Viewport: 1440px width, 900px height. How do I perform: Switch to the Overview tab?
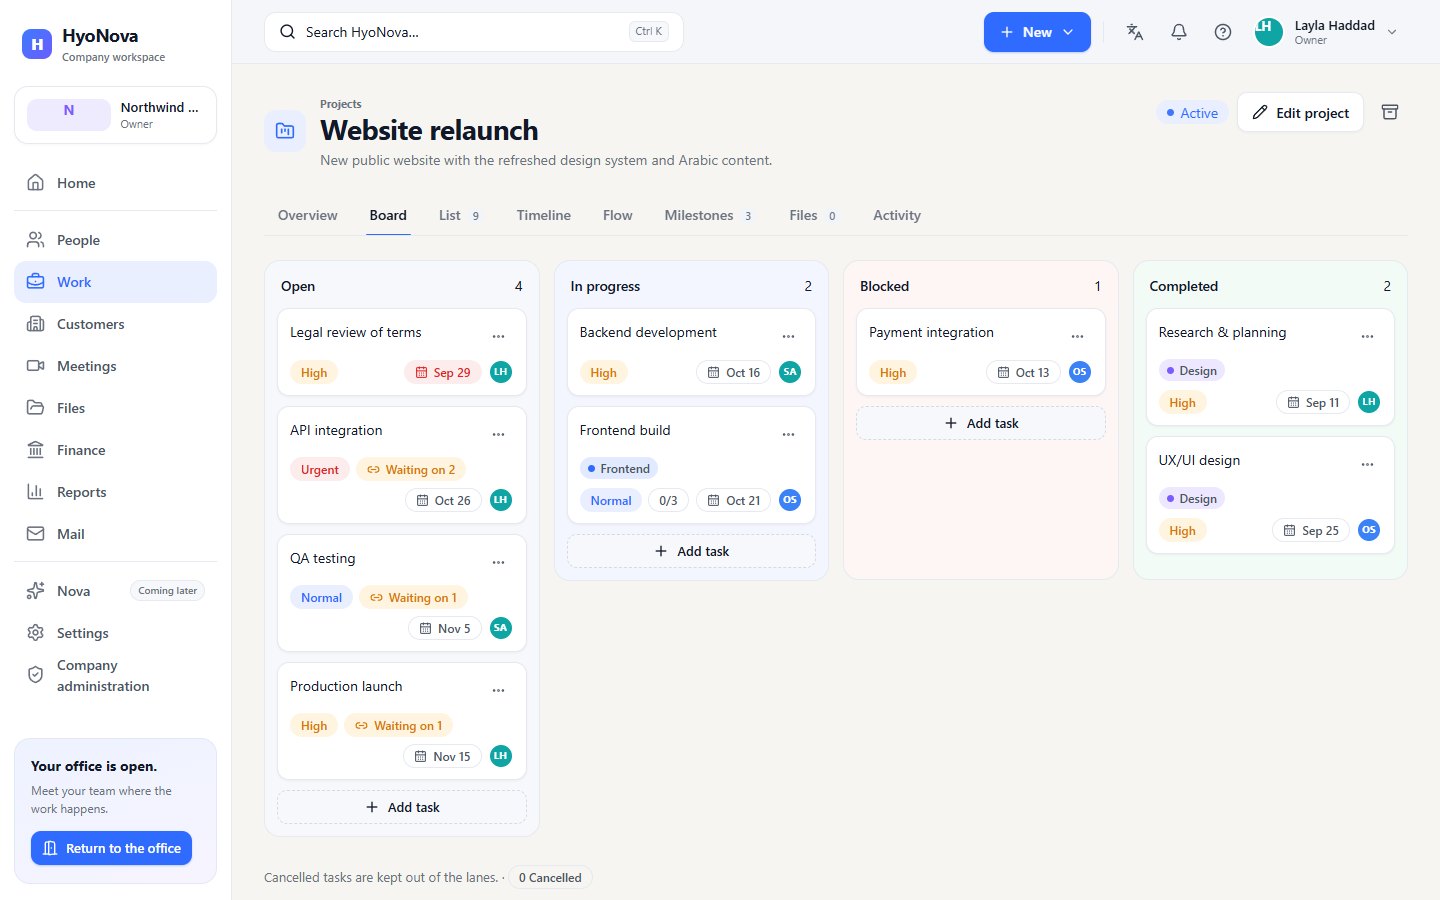308,215
